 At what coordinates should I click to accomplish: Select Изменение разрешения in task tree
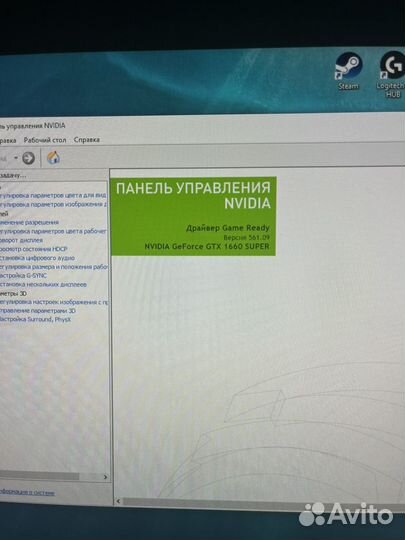coord(29,222)
